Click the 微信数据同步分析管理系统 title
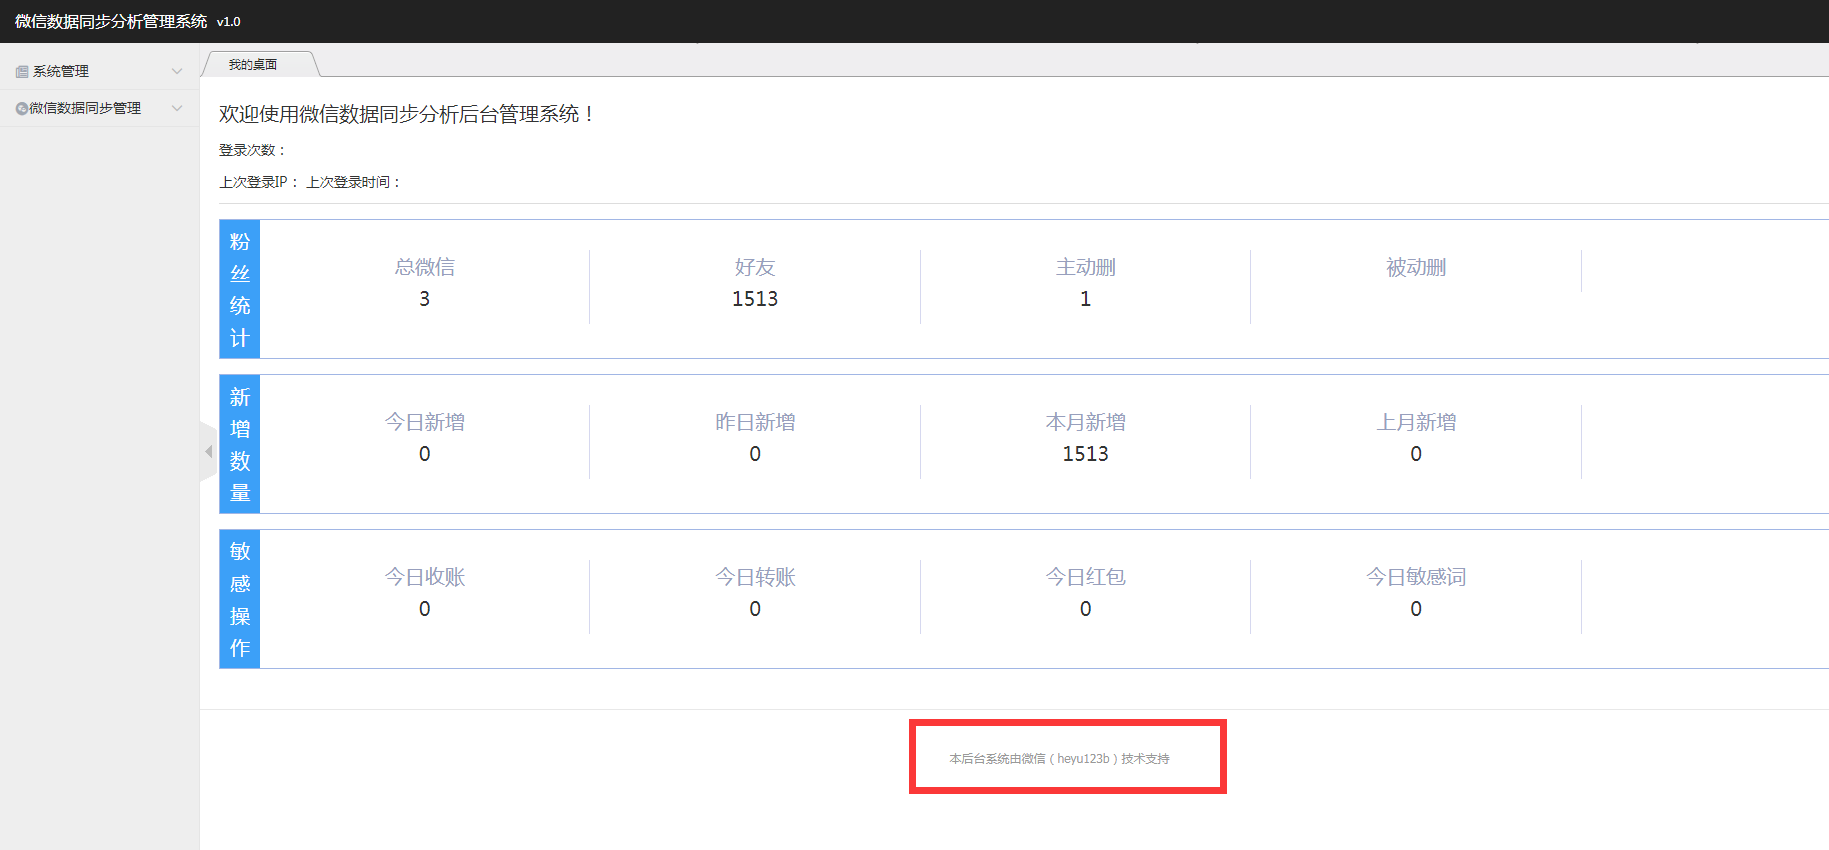Image resolution: width=1829 pixels, height=850 pixels. coord(111,21)
